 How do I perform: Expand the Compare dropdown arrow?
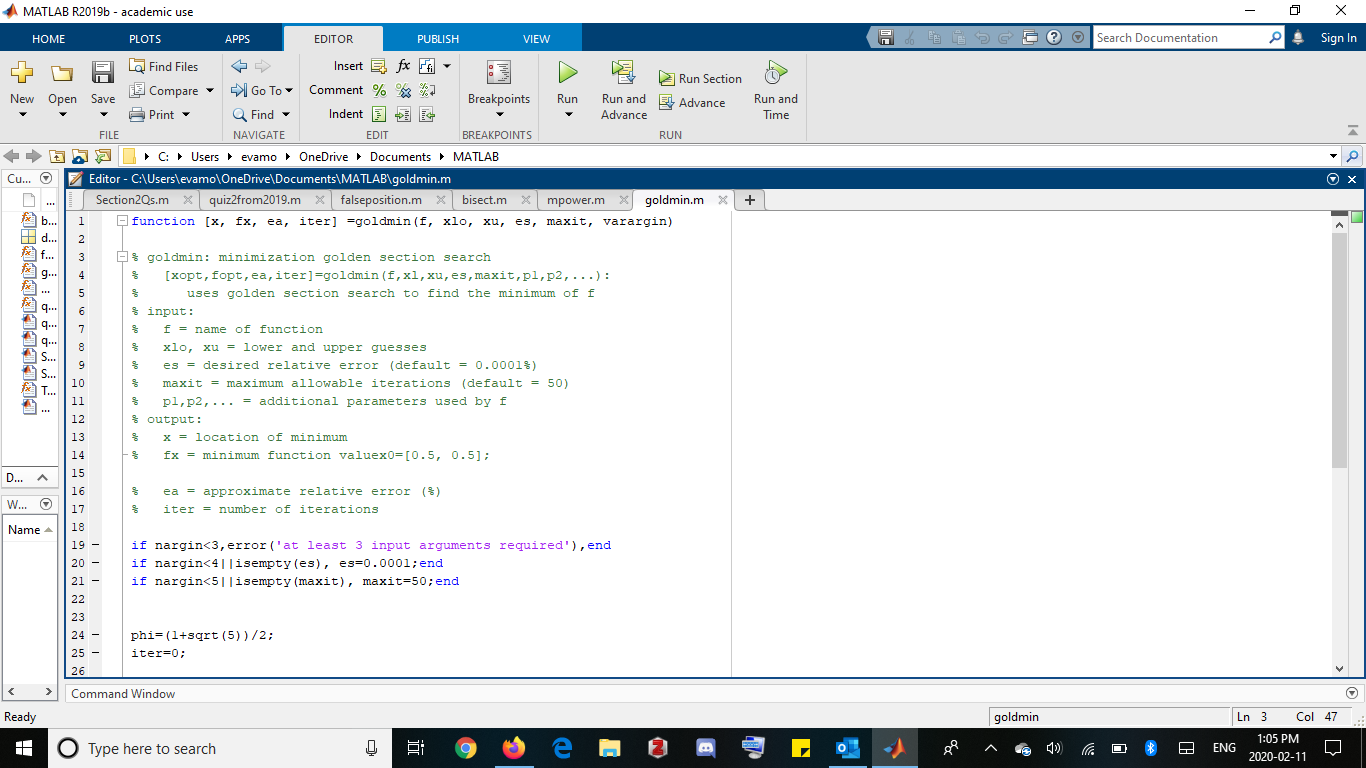210,90
